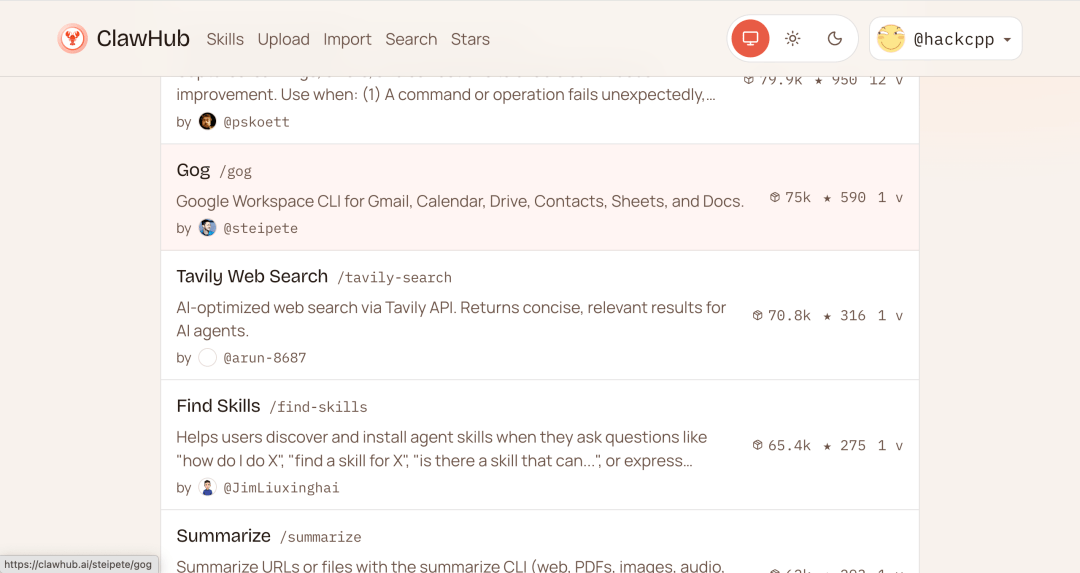Open the Import page

tap(347, 39)
